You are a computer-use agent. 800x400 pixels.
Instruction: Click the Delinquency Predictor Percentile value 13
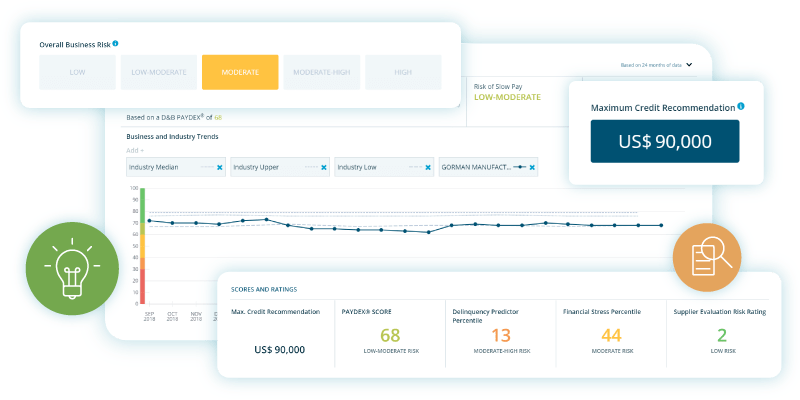click(x=501, y=337)
